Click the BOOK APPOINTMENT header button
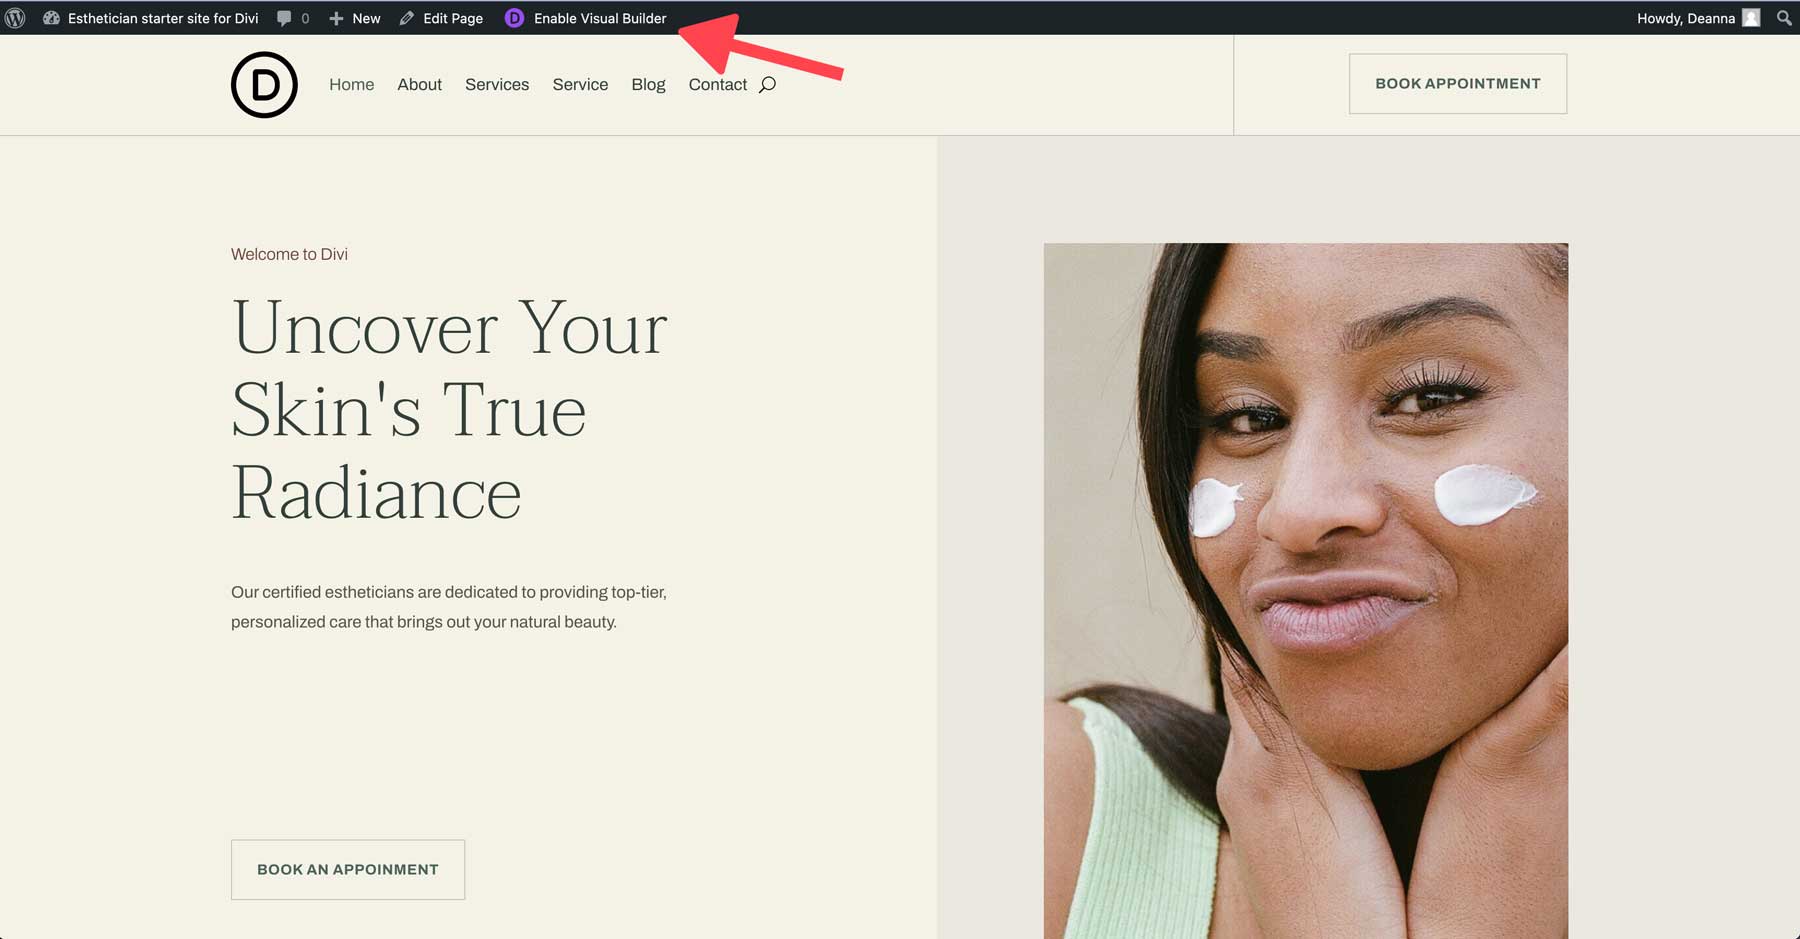The width and height of the screenshot is (1800, 939). [x=1457, y=83]
